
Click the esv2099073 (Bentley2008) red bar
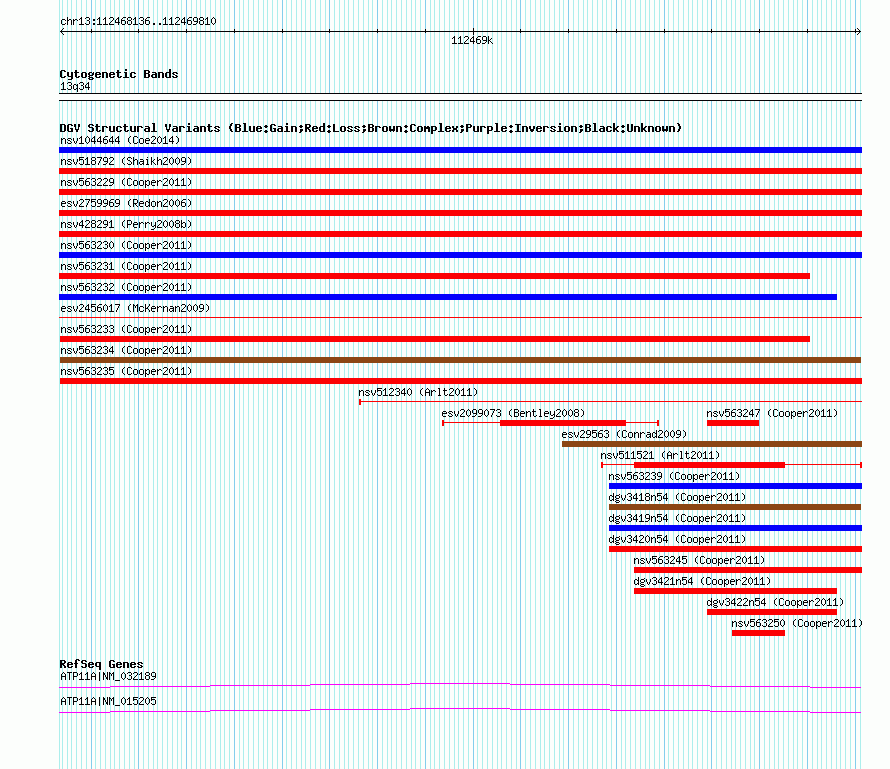(x=563, y=423)
